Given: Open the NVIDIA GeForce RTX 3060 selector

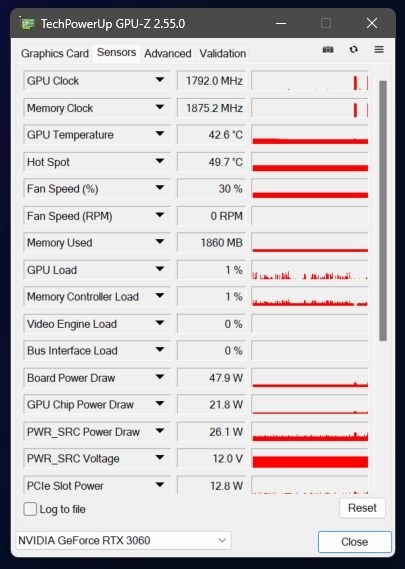Looking at the screenshot, I should [x=123, y=540].
